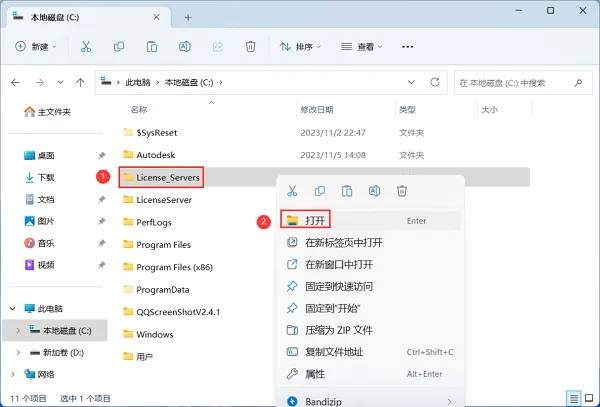Go back with the left arrow
Image resolution: width=600 pixels, height=407 pixels.
pos(15,82)
